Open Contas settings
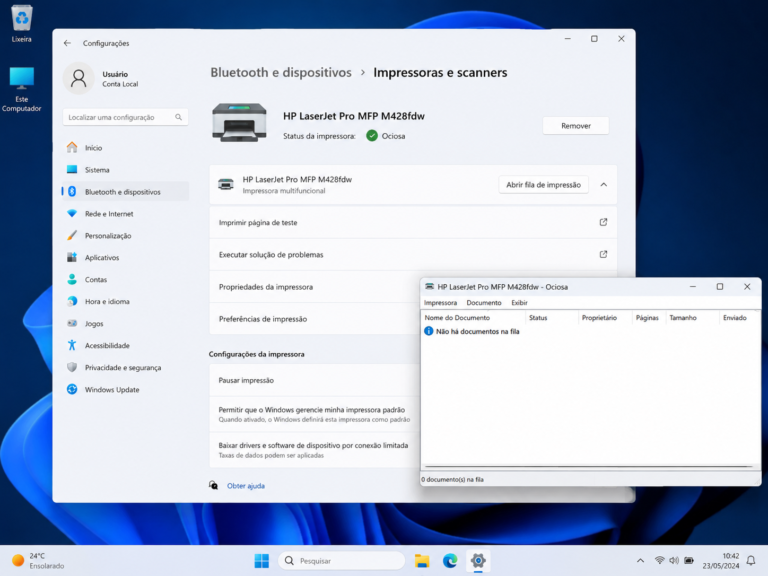Screen dimensions: 768x576 (x=125, y=279)
